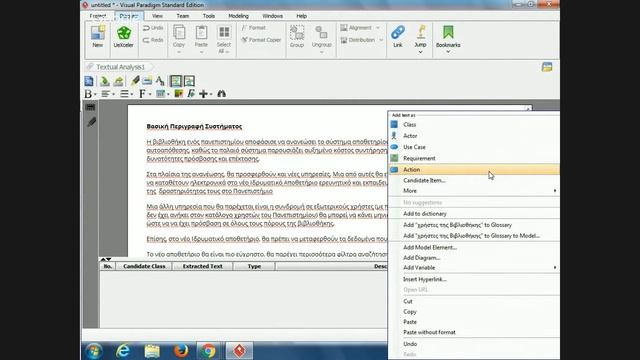Viewport: 640px width, 360px height.
Task: Click Add Diagram... in context menu
Action: (x=474, y=258)
